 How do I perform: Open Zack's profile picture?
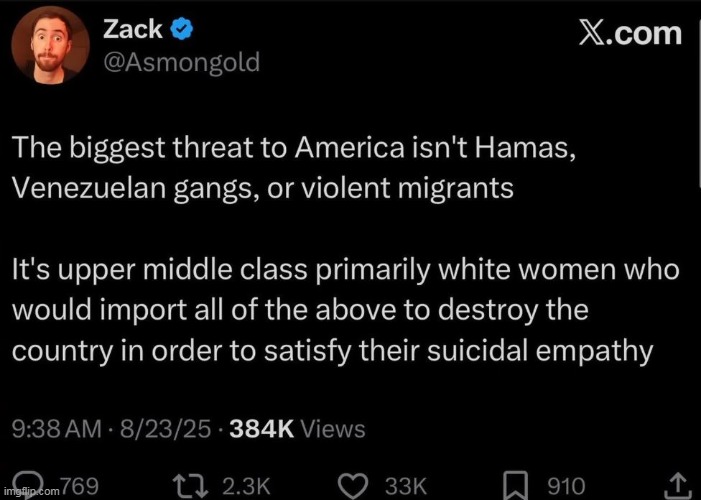coord(51,45)
